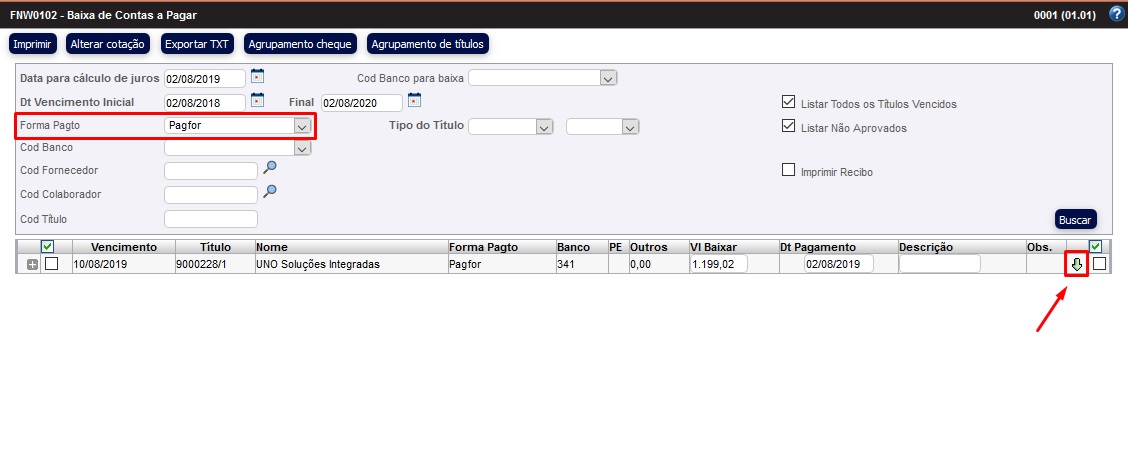Image resolution: width=1128 pixels, height=467 pixels.
Task: Expand the first Tipo do Título dropdown
Action: 543,127
